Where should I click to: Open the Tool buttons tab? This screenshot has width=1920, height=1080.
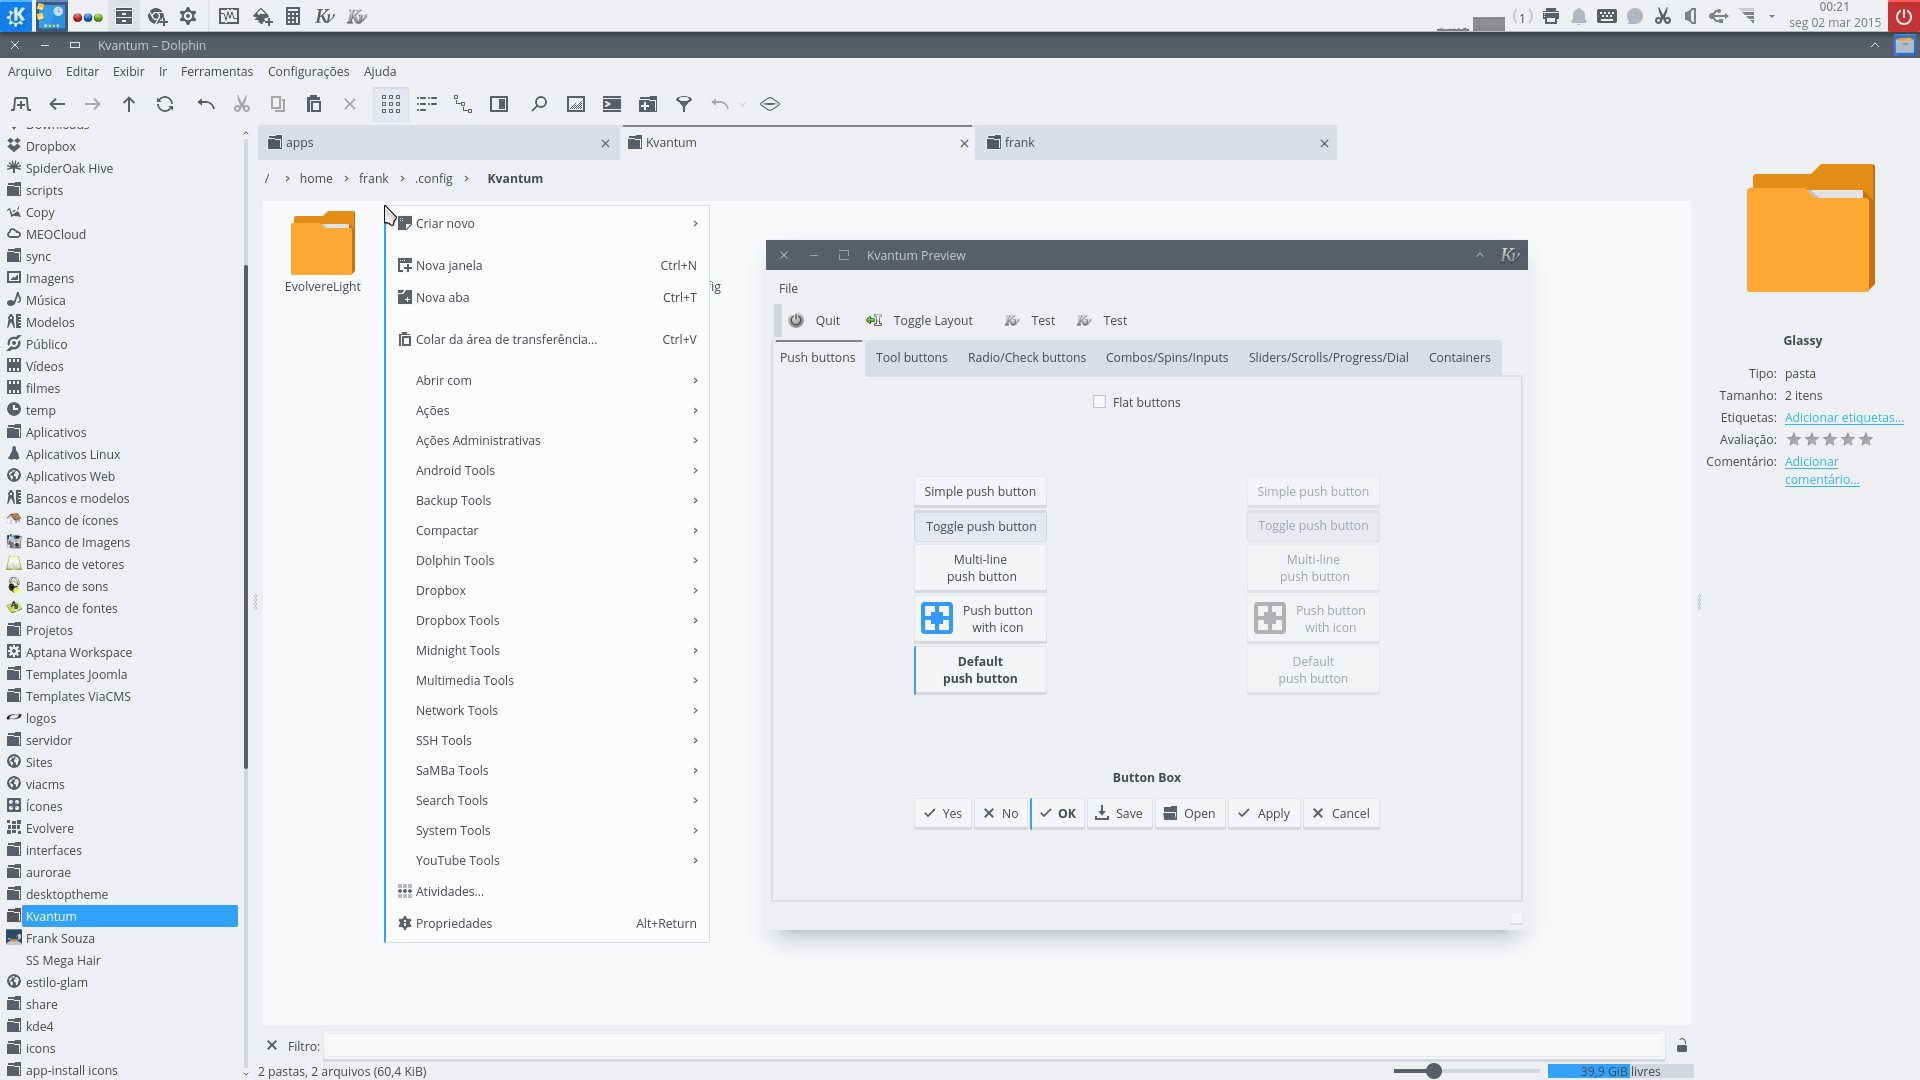911,358
